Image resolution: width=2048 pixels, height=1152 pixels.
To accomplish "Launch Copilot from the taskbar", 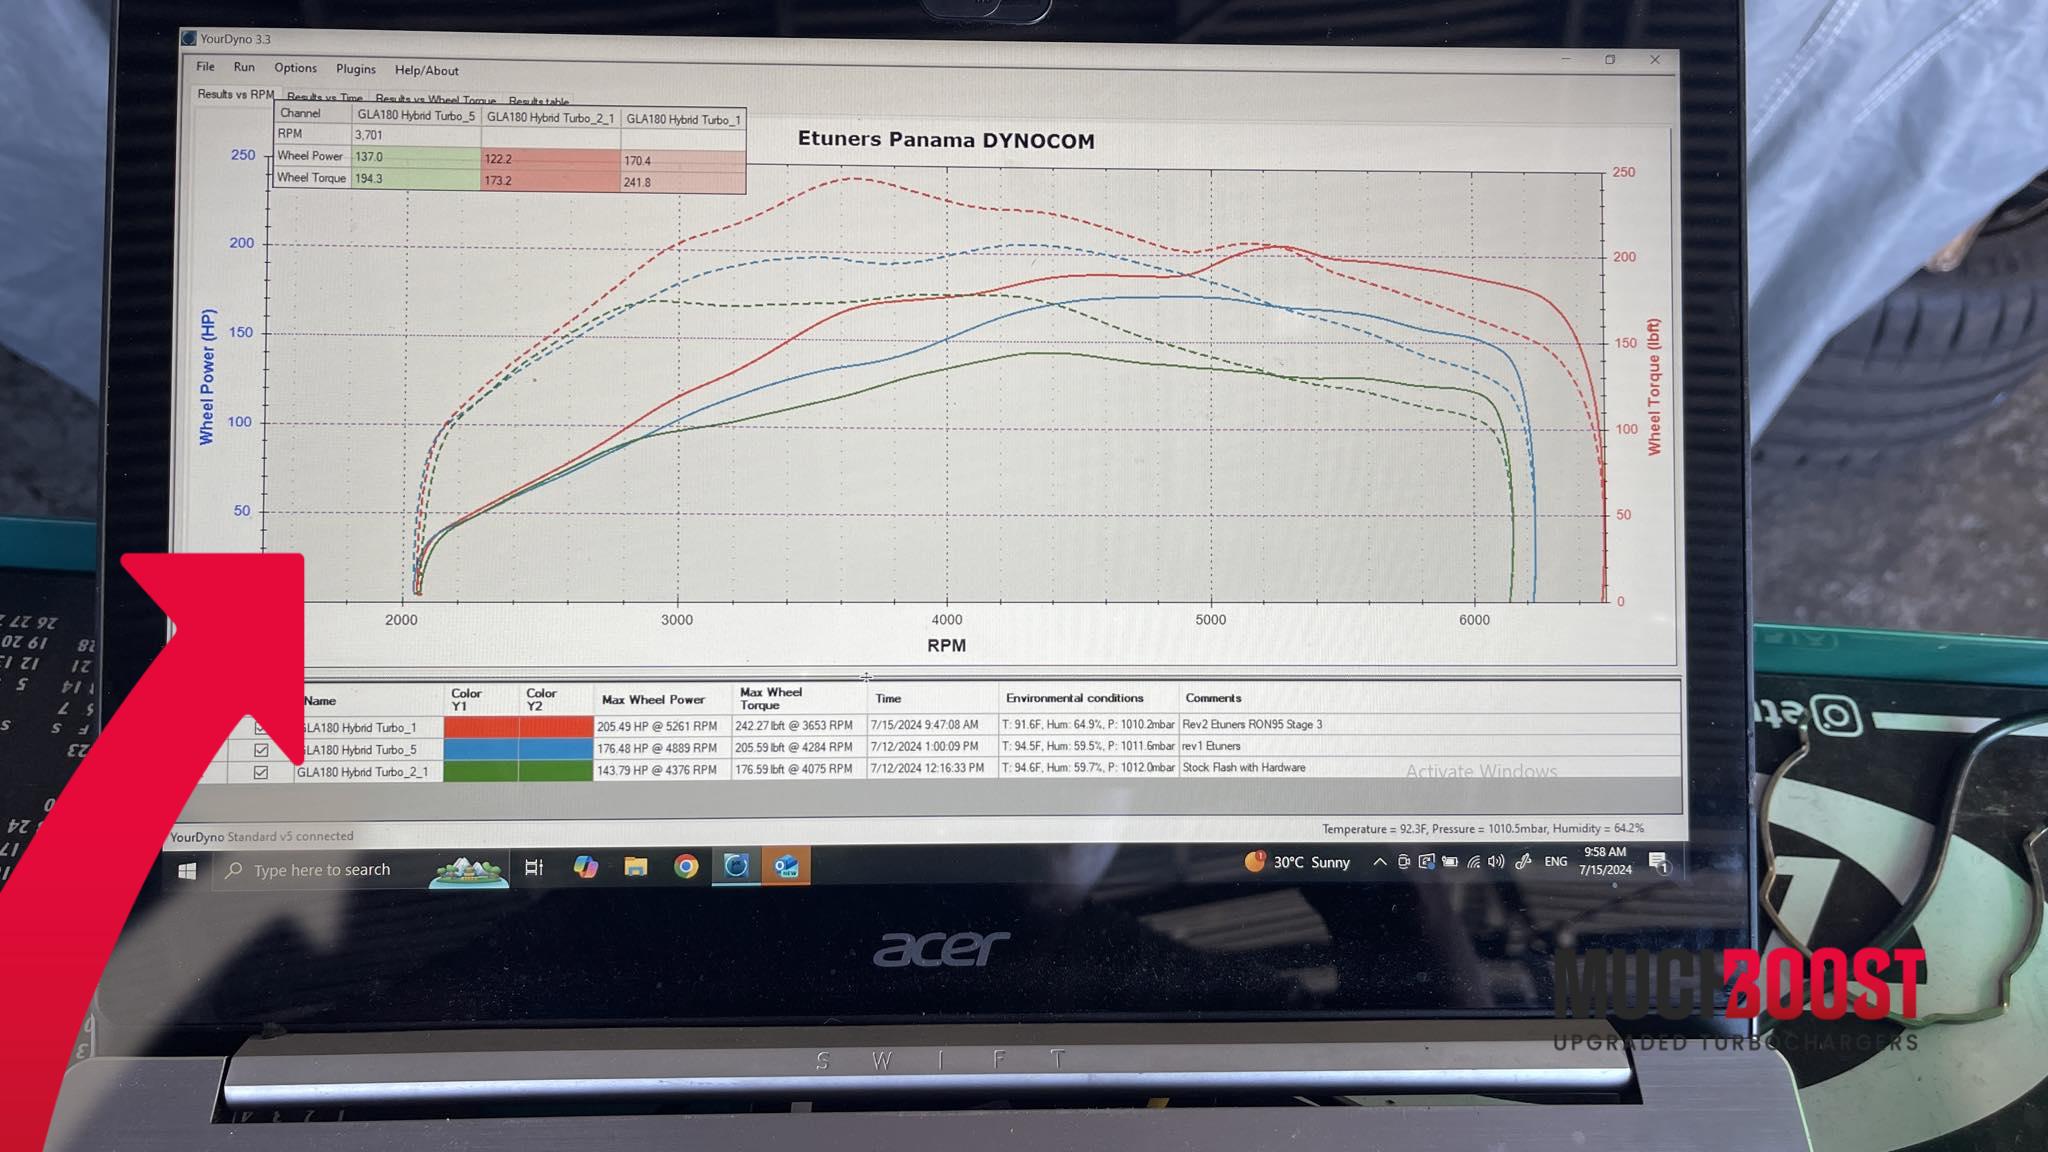I will click(585, 867).
